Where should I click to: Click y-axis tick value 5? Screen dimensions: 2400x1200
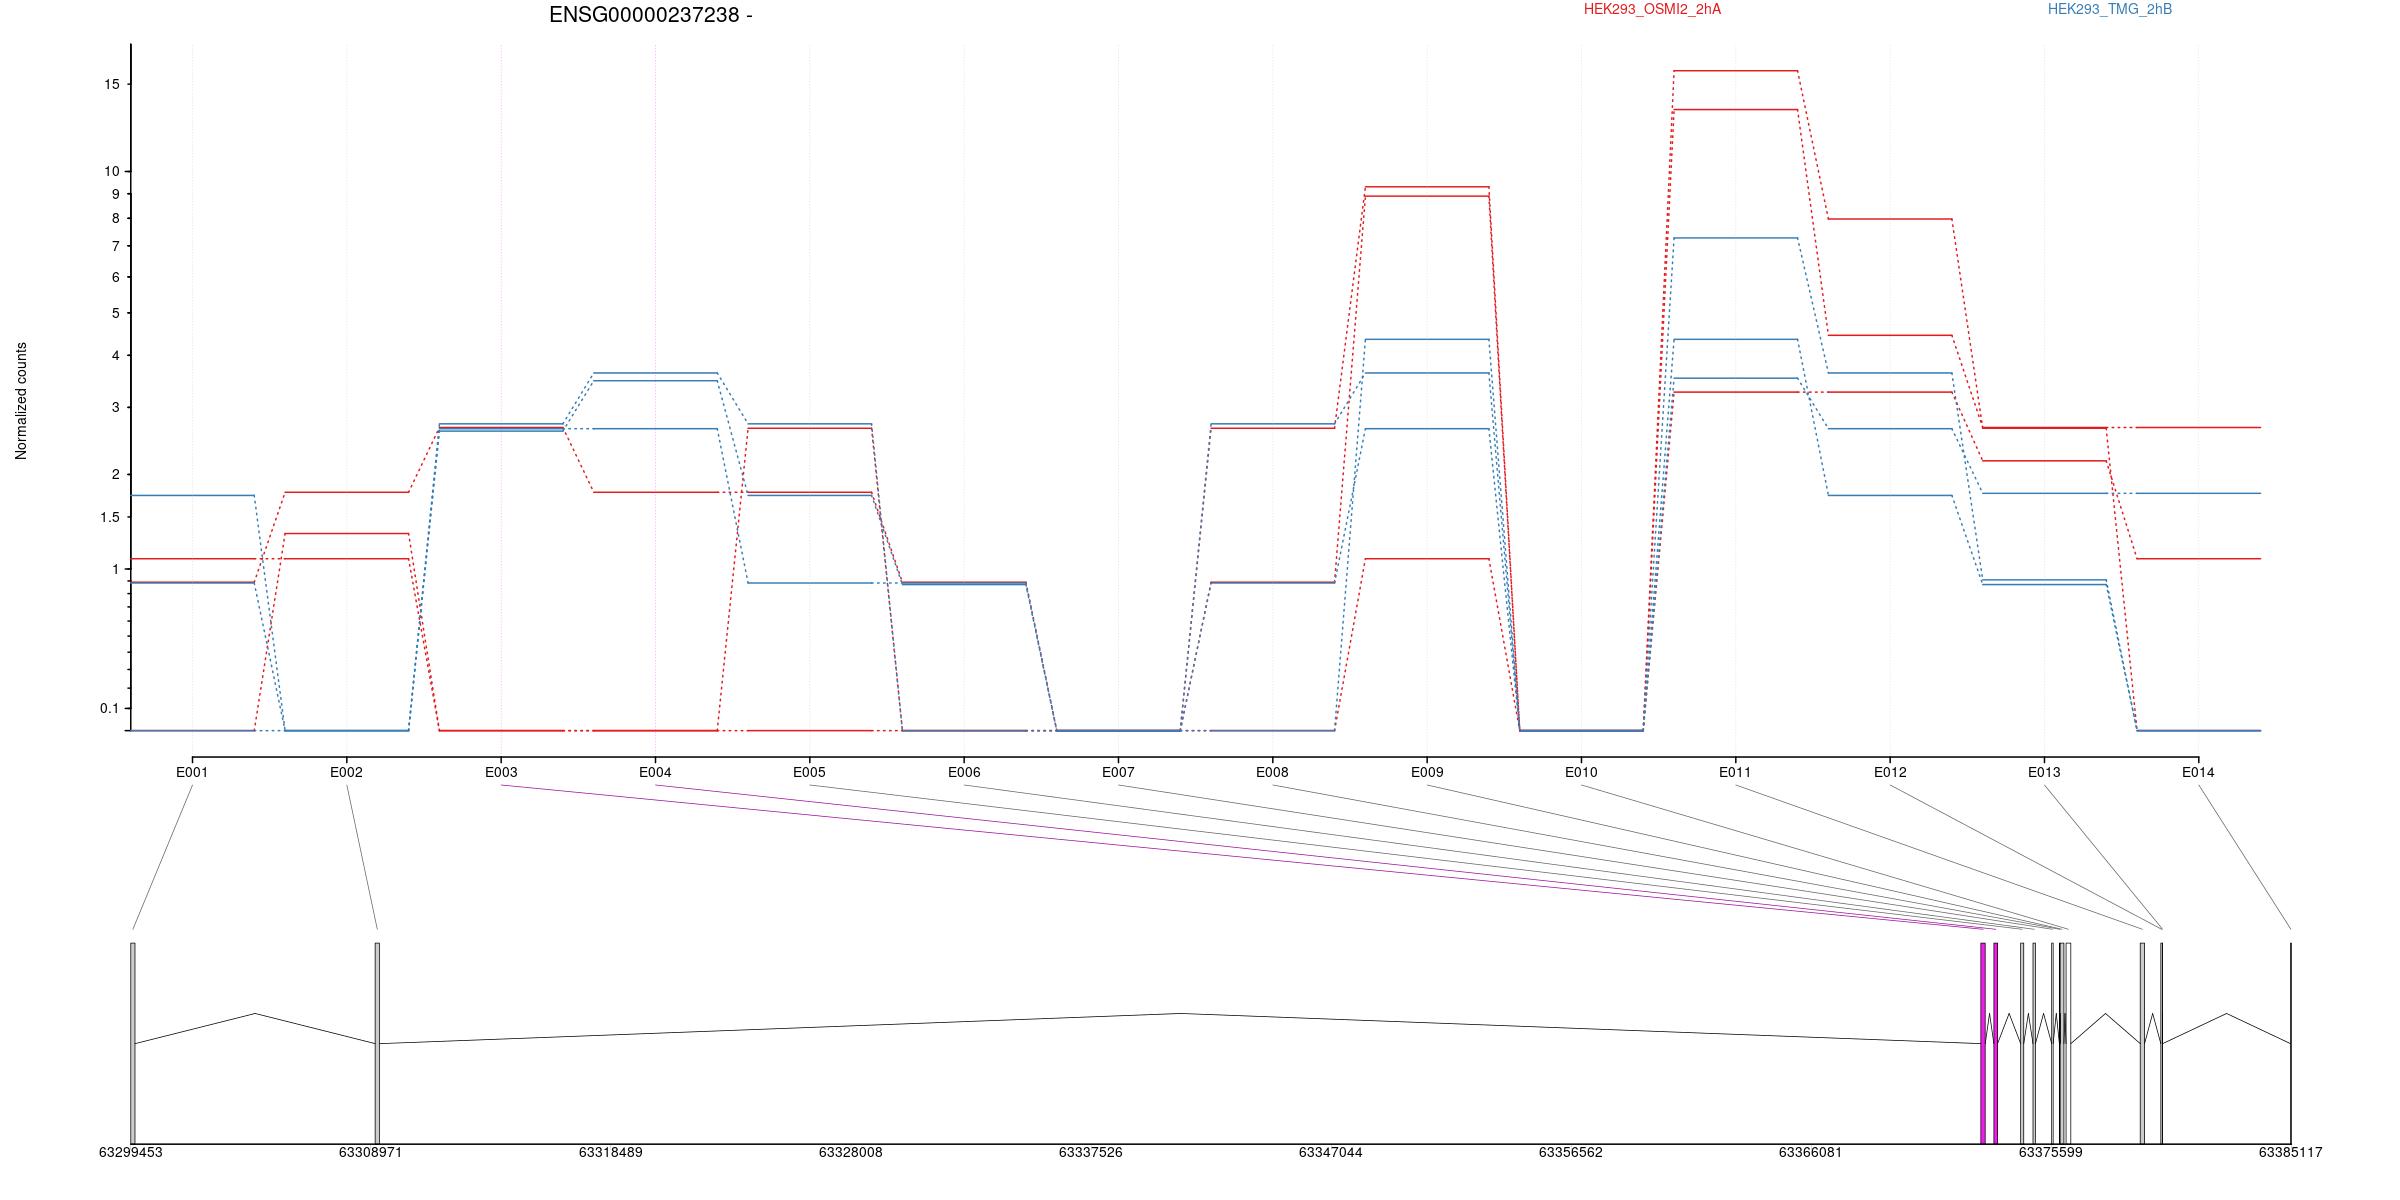click(115, 313)
